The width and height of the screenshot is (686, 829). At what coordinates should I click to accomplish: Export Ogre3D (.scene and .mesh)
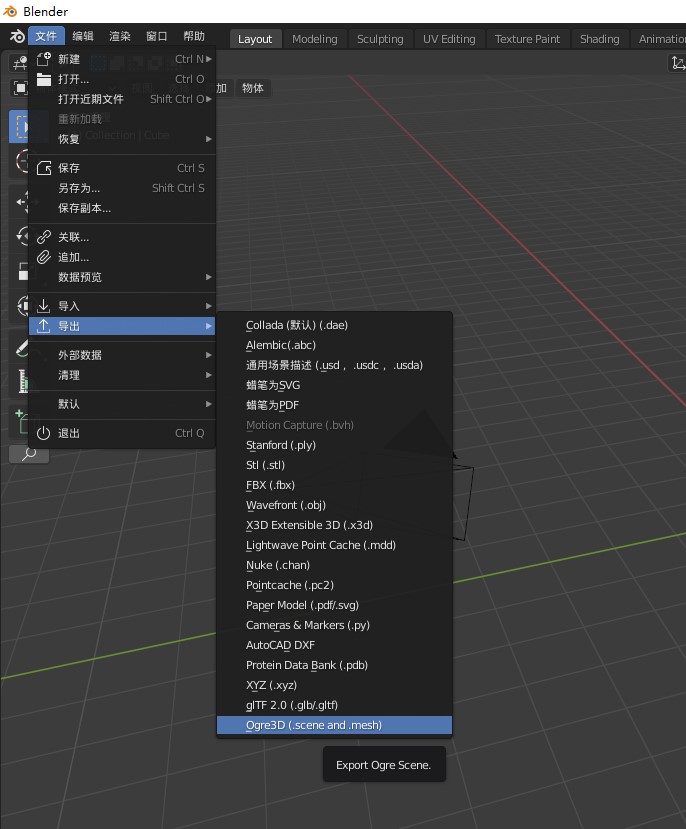tap(335, 725)
